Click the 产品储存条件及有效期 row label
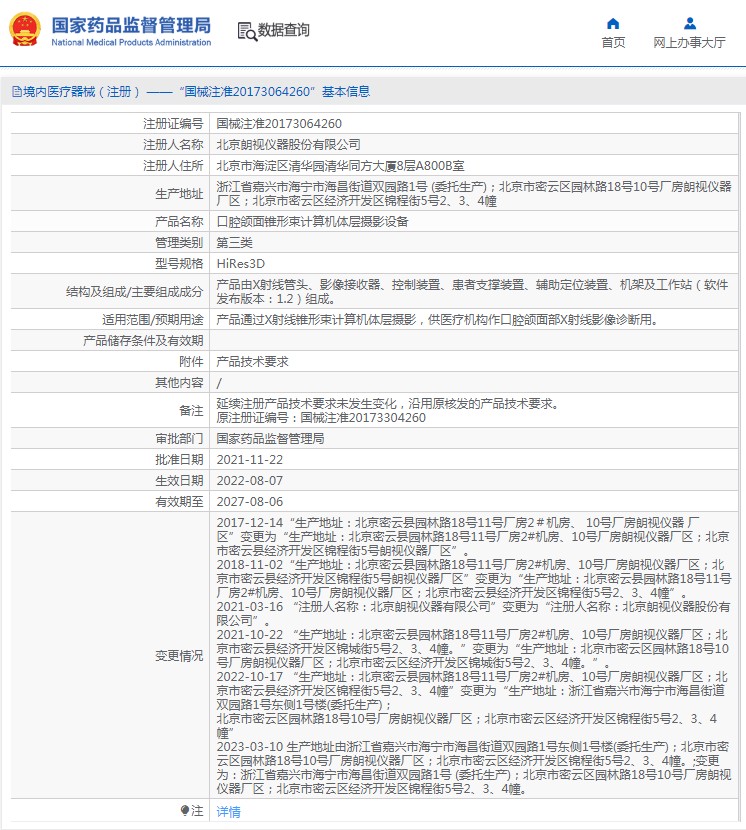Screen dimensions: 746x830 (x=143, y=340)
